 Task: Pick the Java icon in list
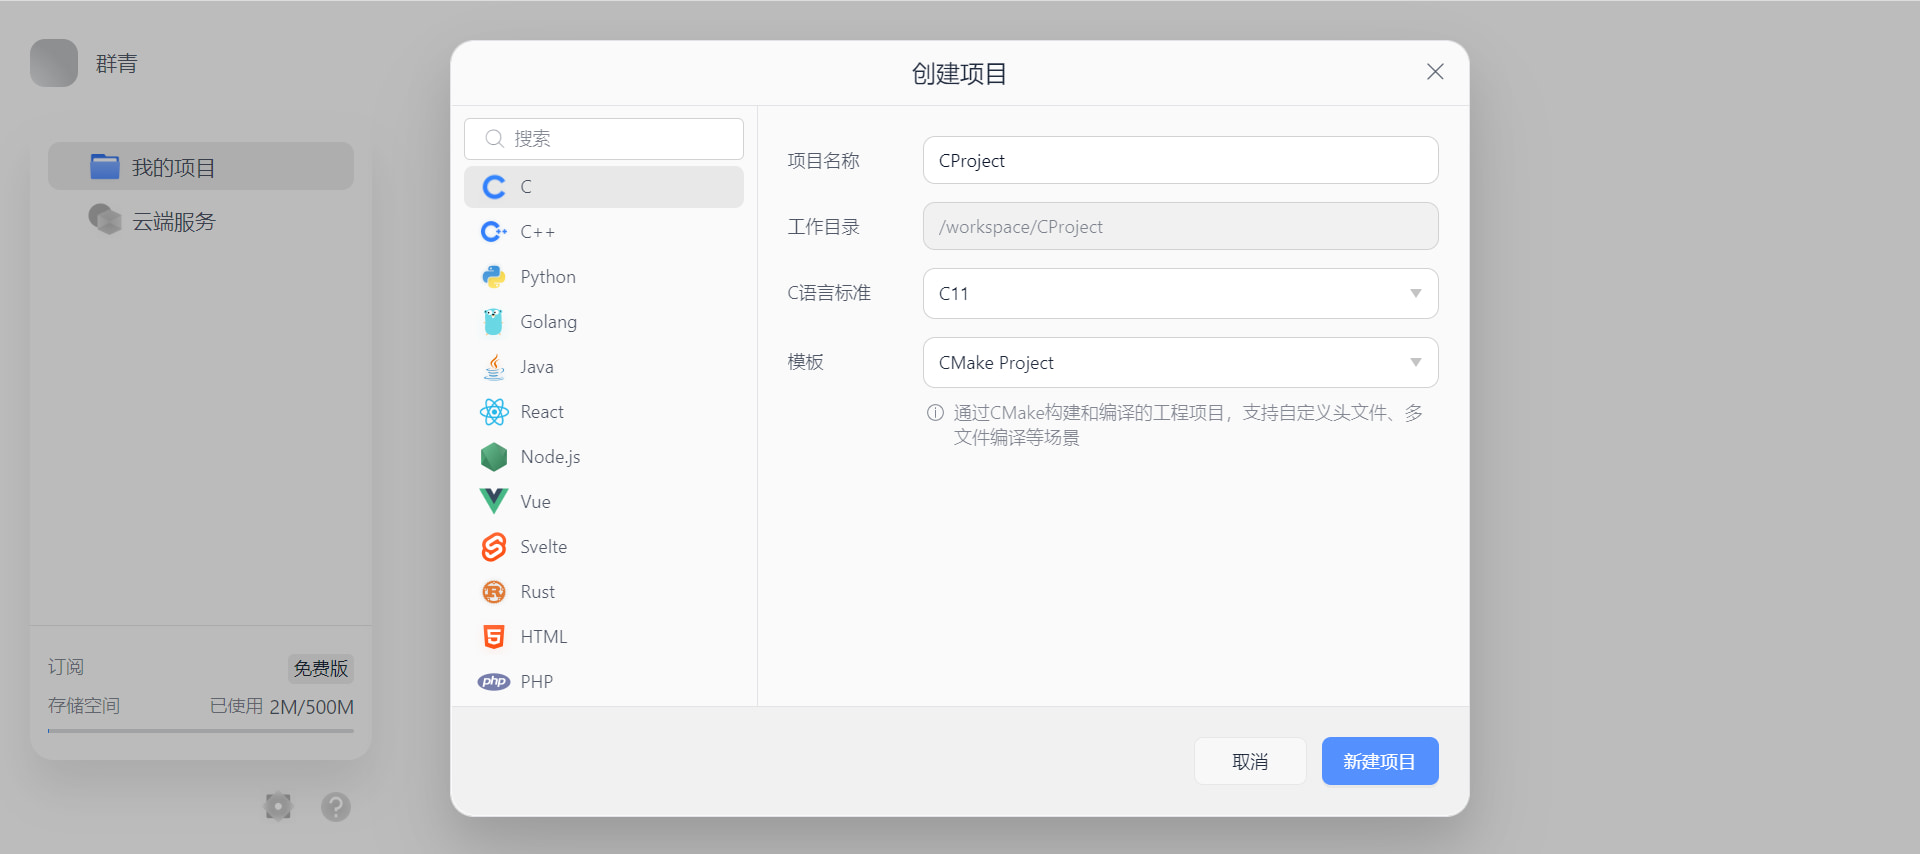(x=494, y=367)
